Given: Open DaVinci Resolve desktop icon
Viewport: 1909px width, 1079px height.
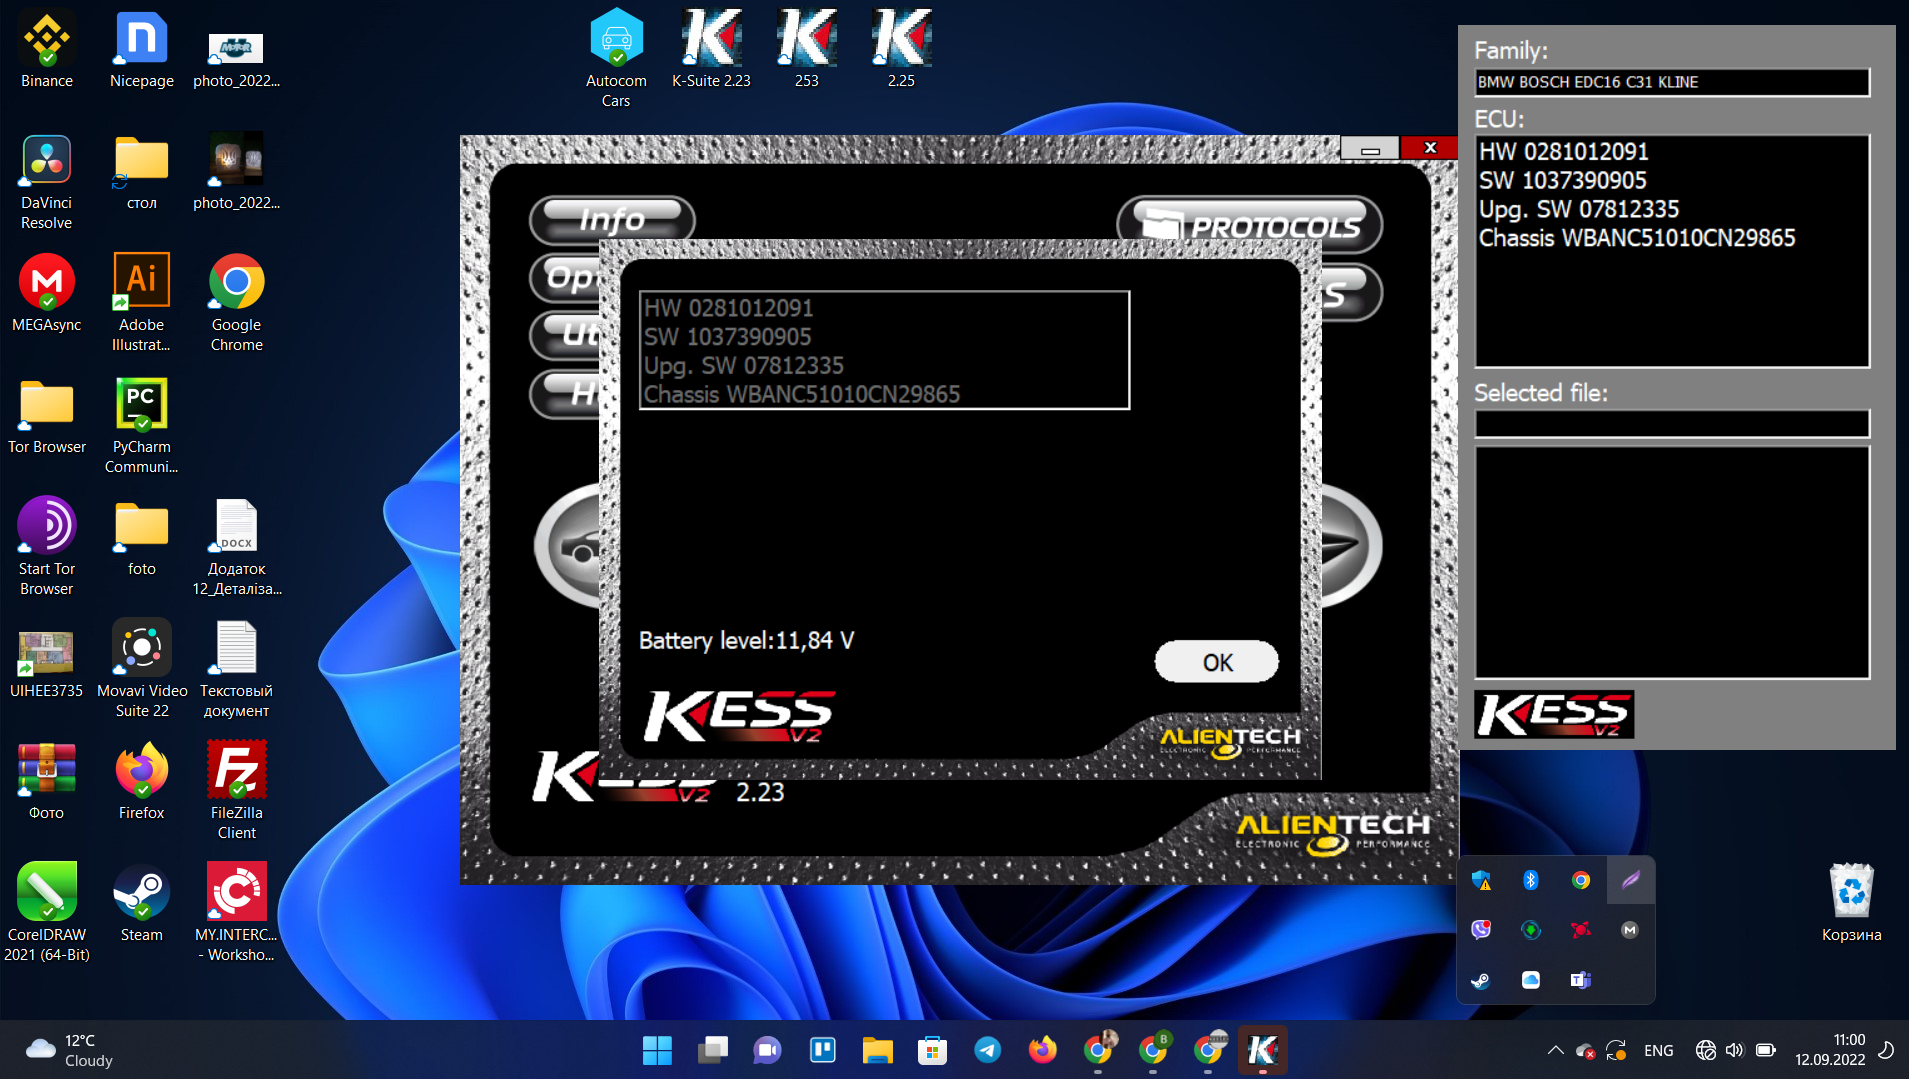Looking at the screenshot, I should click(x=47, y=182).
